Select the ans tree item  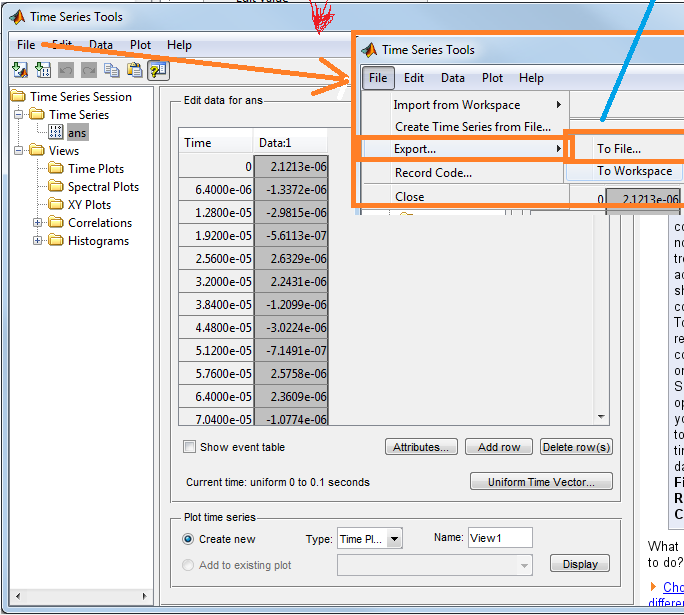tap(77, 133)
